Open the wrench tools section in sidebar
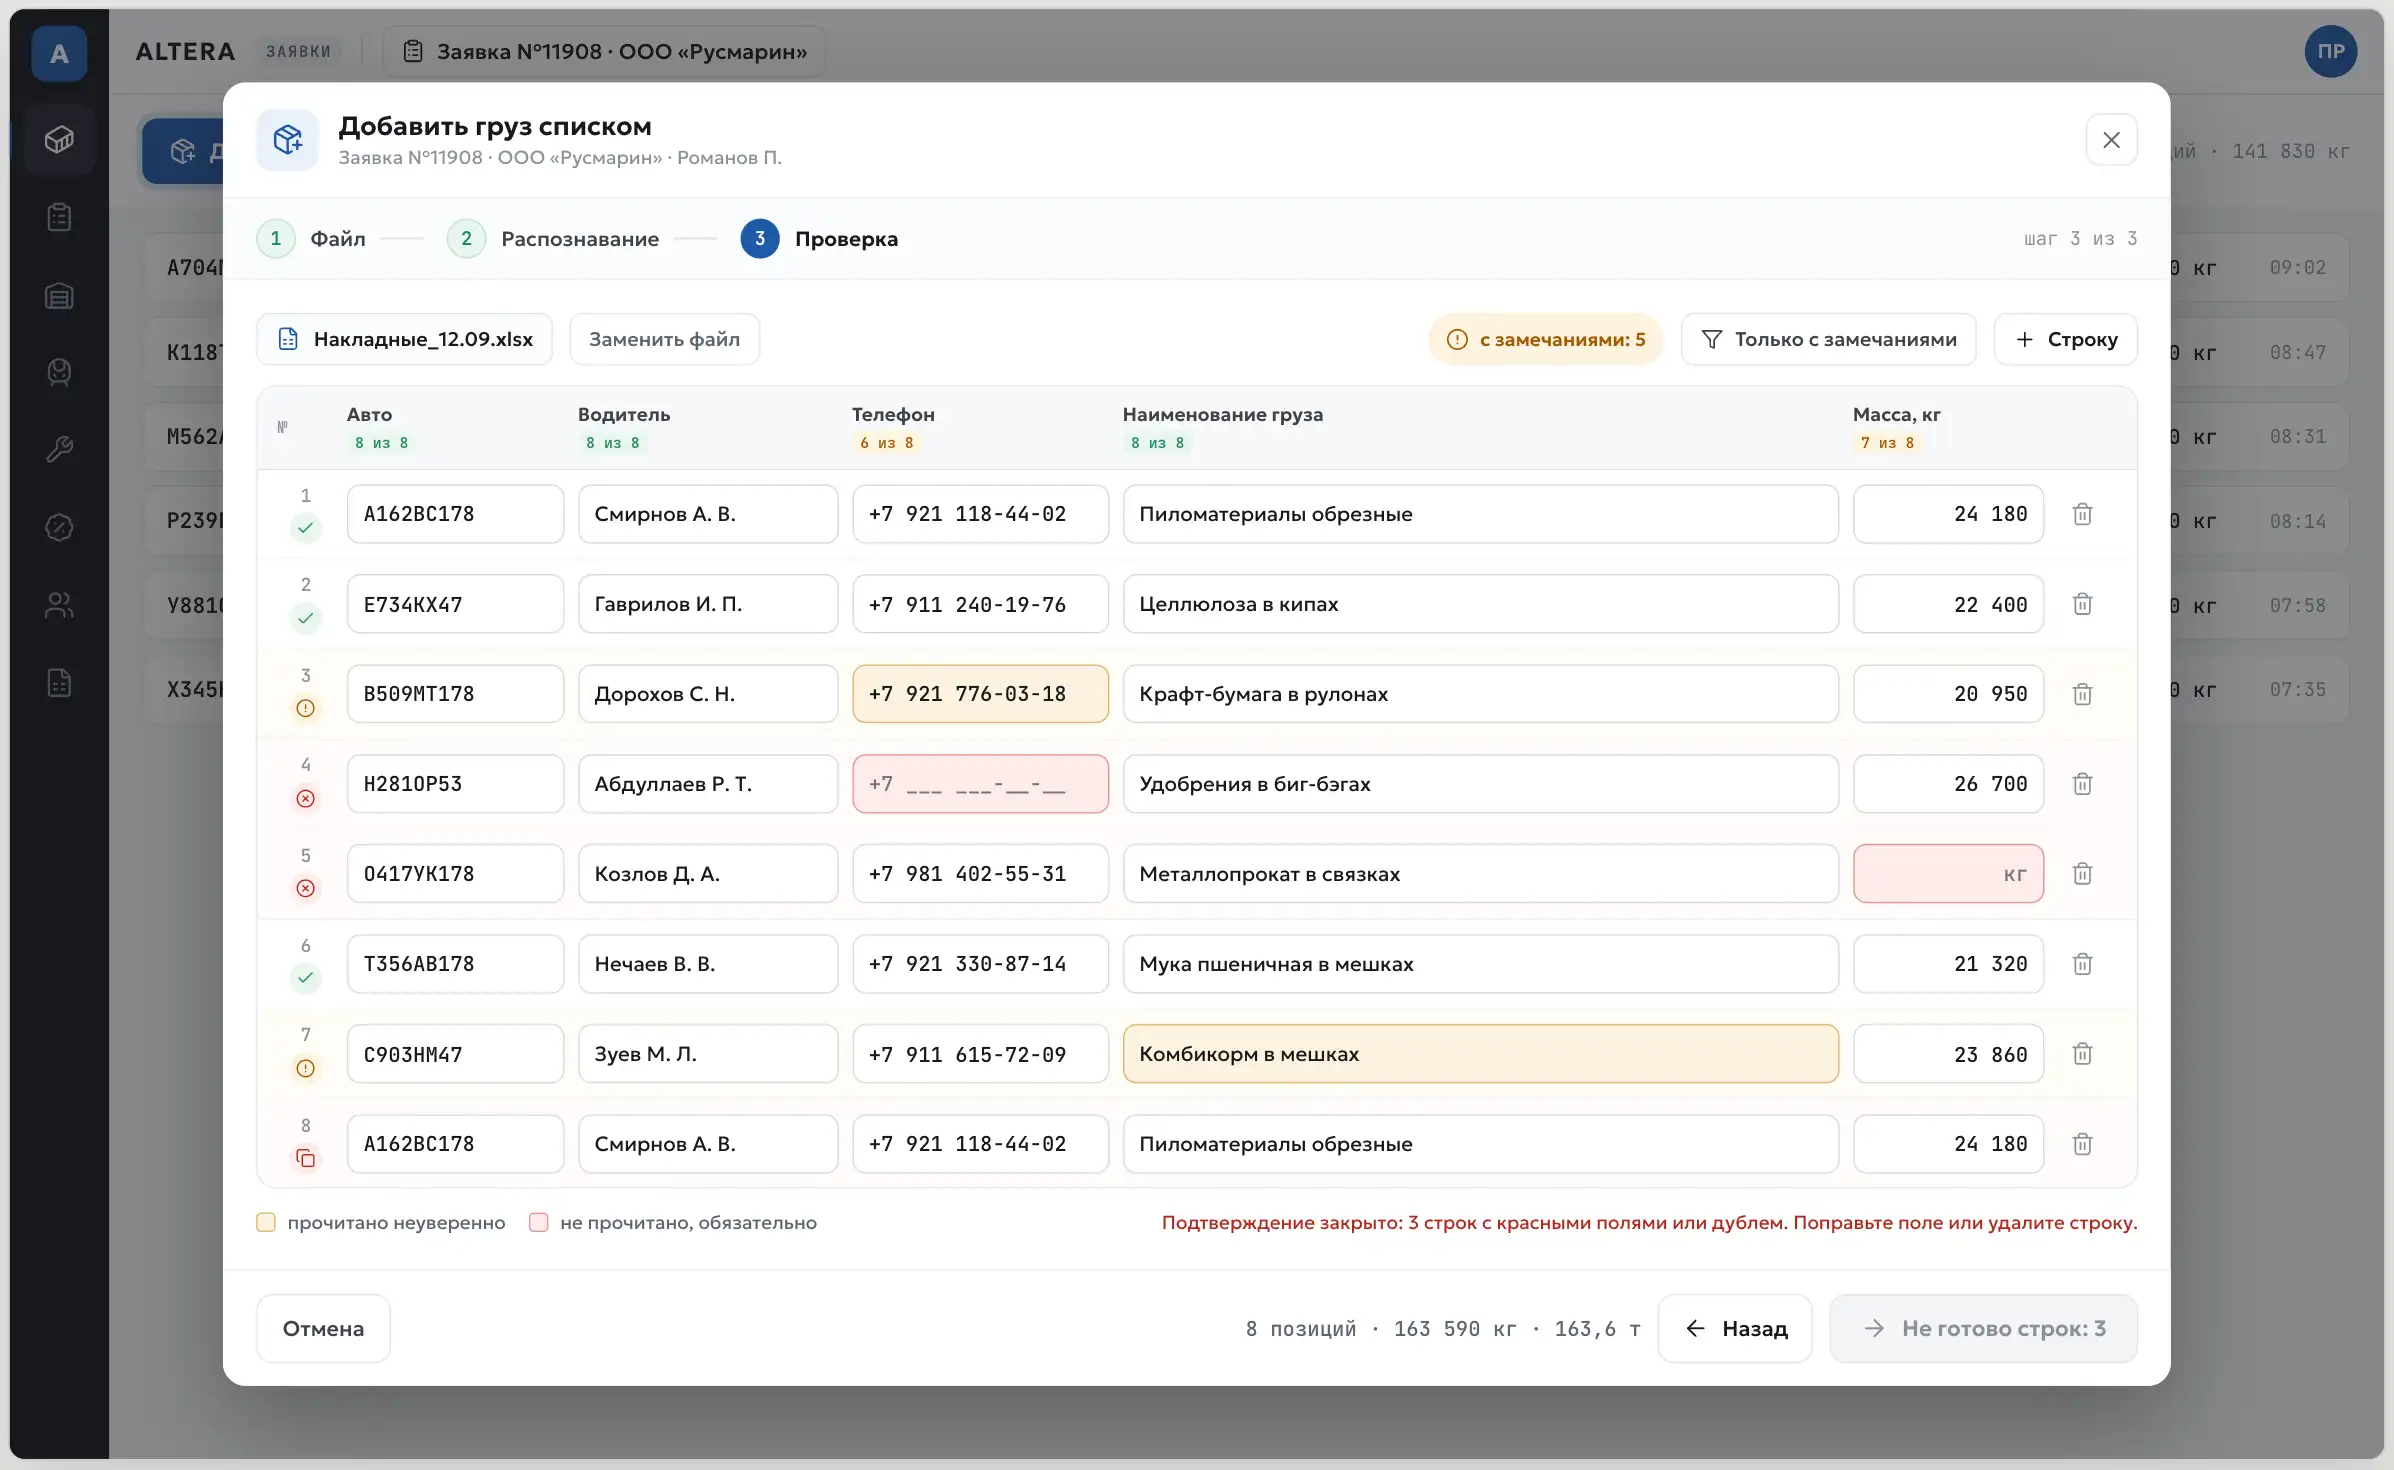This screenshot has width=2394, height=1470. click(x=59, y=449)
